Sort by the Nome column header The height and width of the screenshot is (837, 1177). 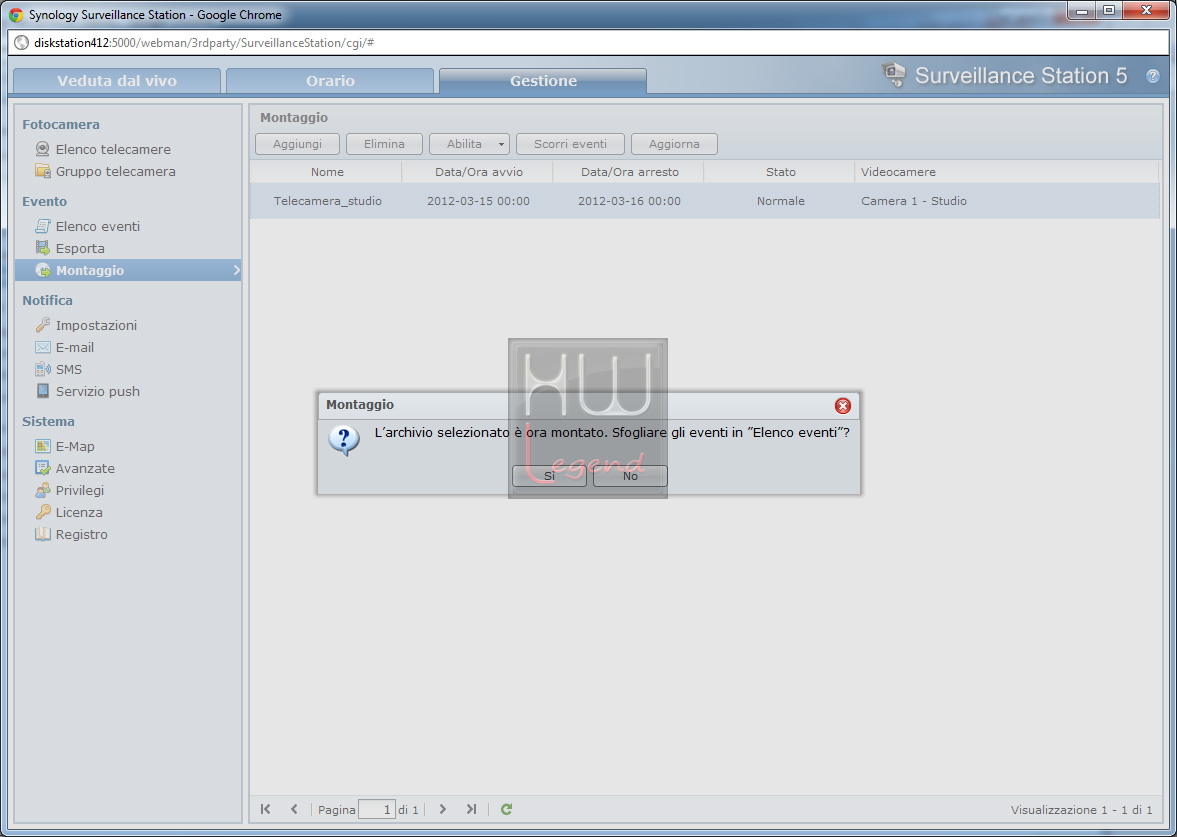pyautogui.click(x=327, y=172)
